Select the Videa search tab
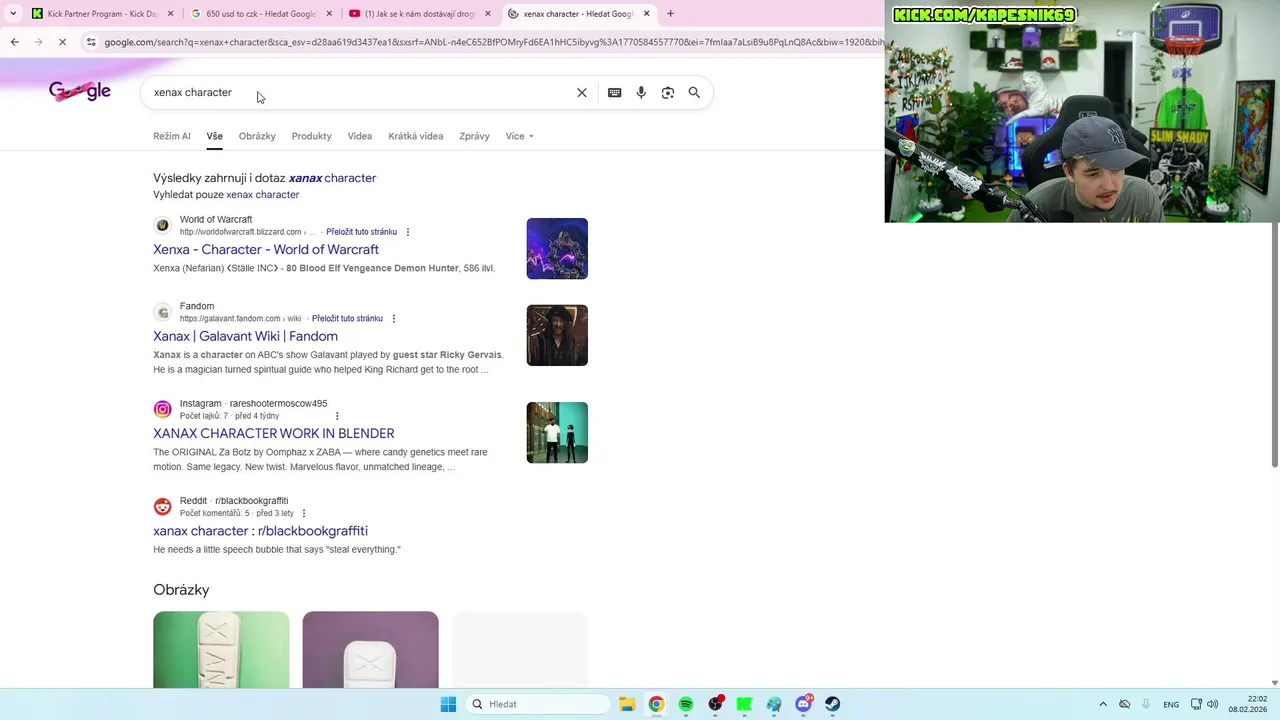Image resolution: width=1280 pixels, height=720 pixels. pos(359,136)
